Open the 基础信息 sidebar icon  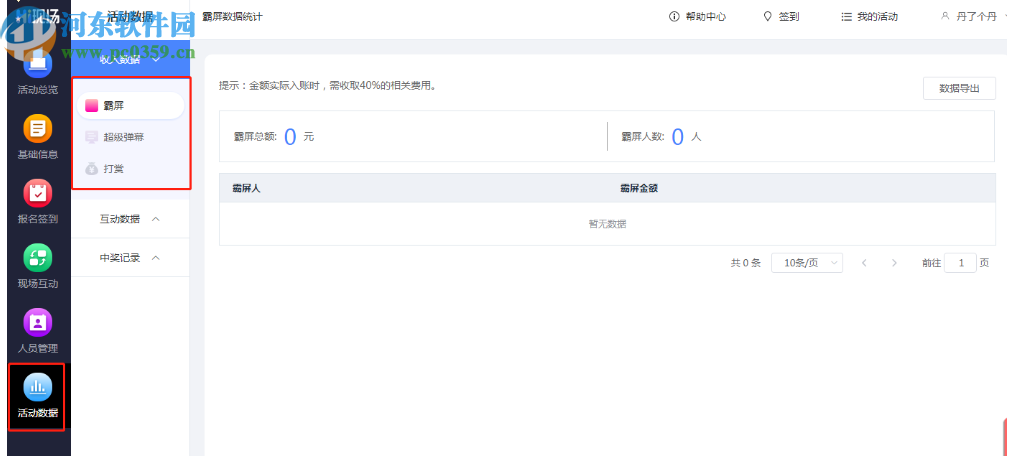tap(38, 128)
